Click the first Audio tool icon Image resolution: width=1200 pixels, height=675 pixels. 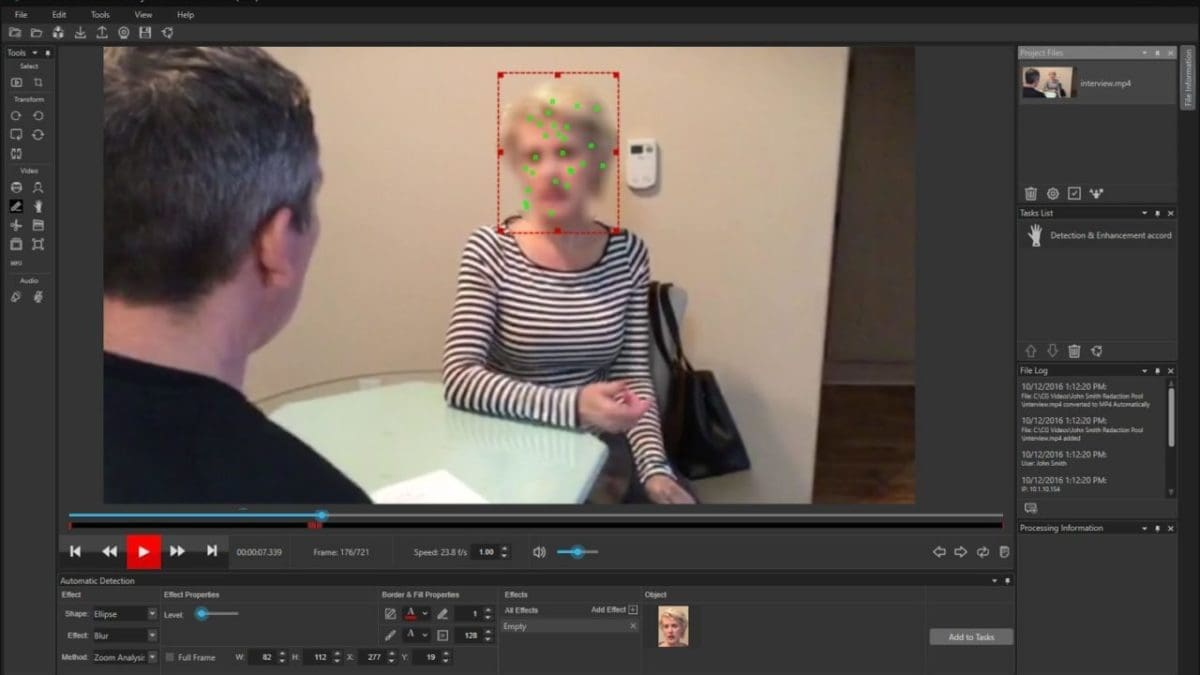coord(16,297)
